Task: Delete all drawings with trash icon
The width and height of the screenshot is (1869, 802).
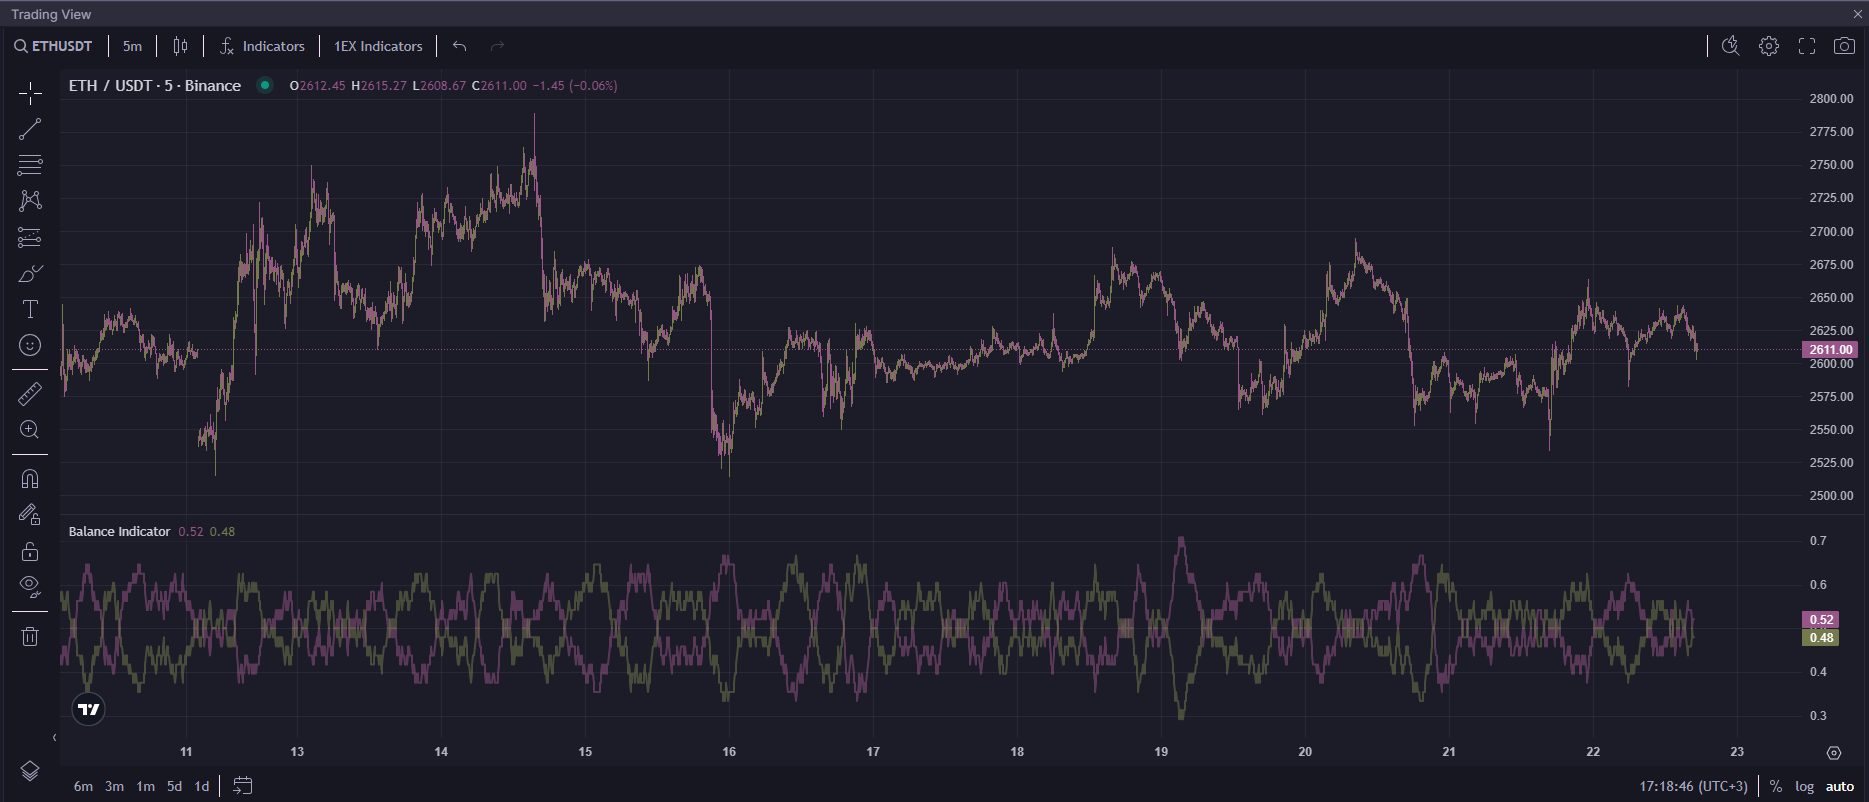Action: (x=30, y=636)
